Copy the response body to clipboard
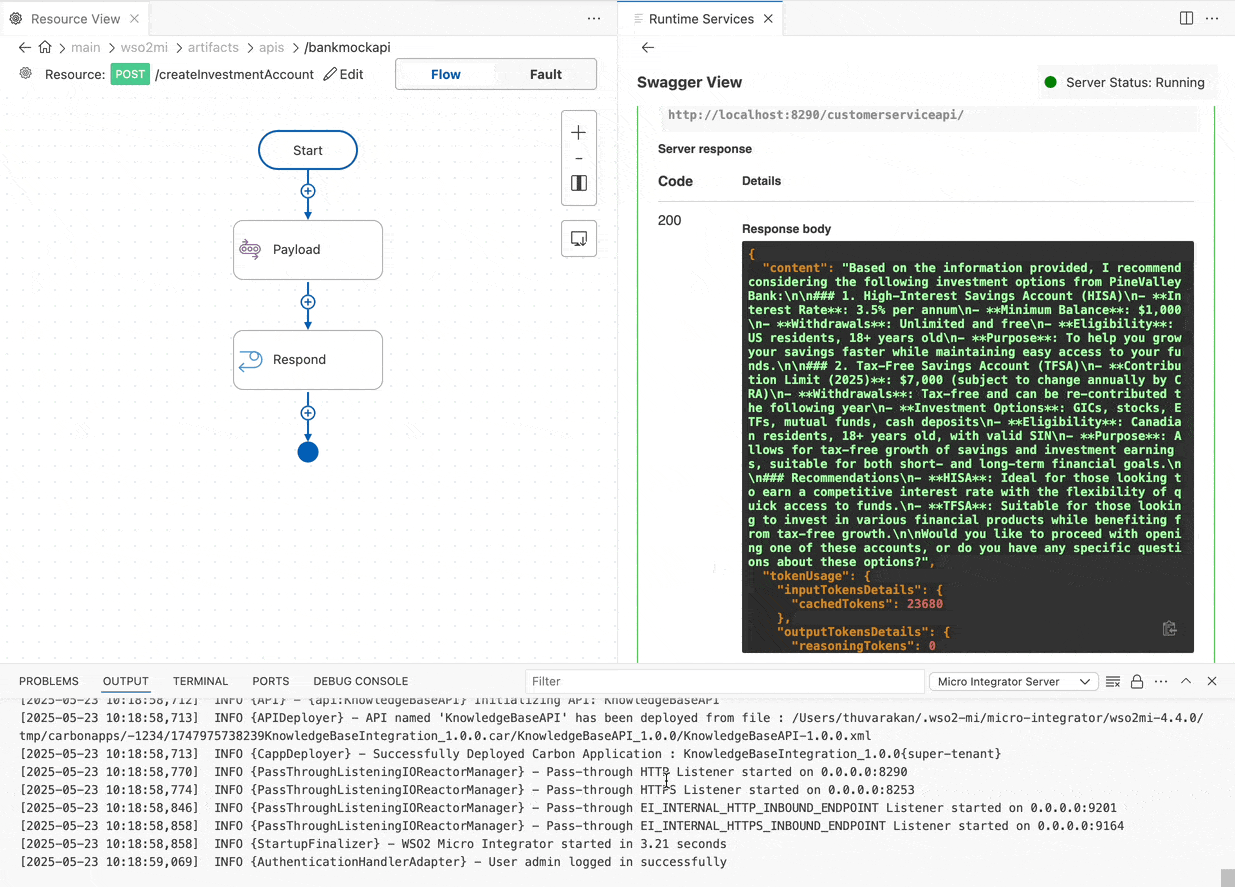Image resolution: width=1235 pixels, height=887 pixels. [1169, 629]
